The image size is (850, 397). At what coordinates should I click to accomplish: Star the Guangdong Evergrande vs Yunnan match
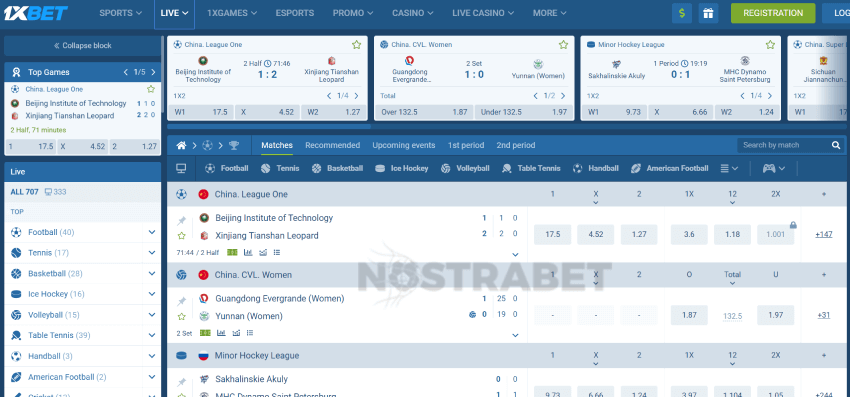182,316
